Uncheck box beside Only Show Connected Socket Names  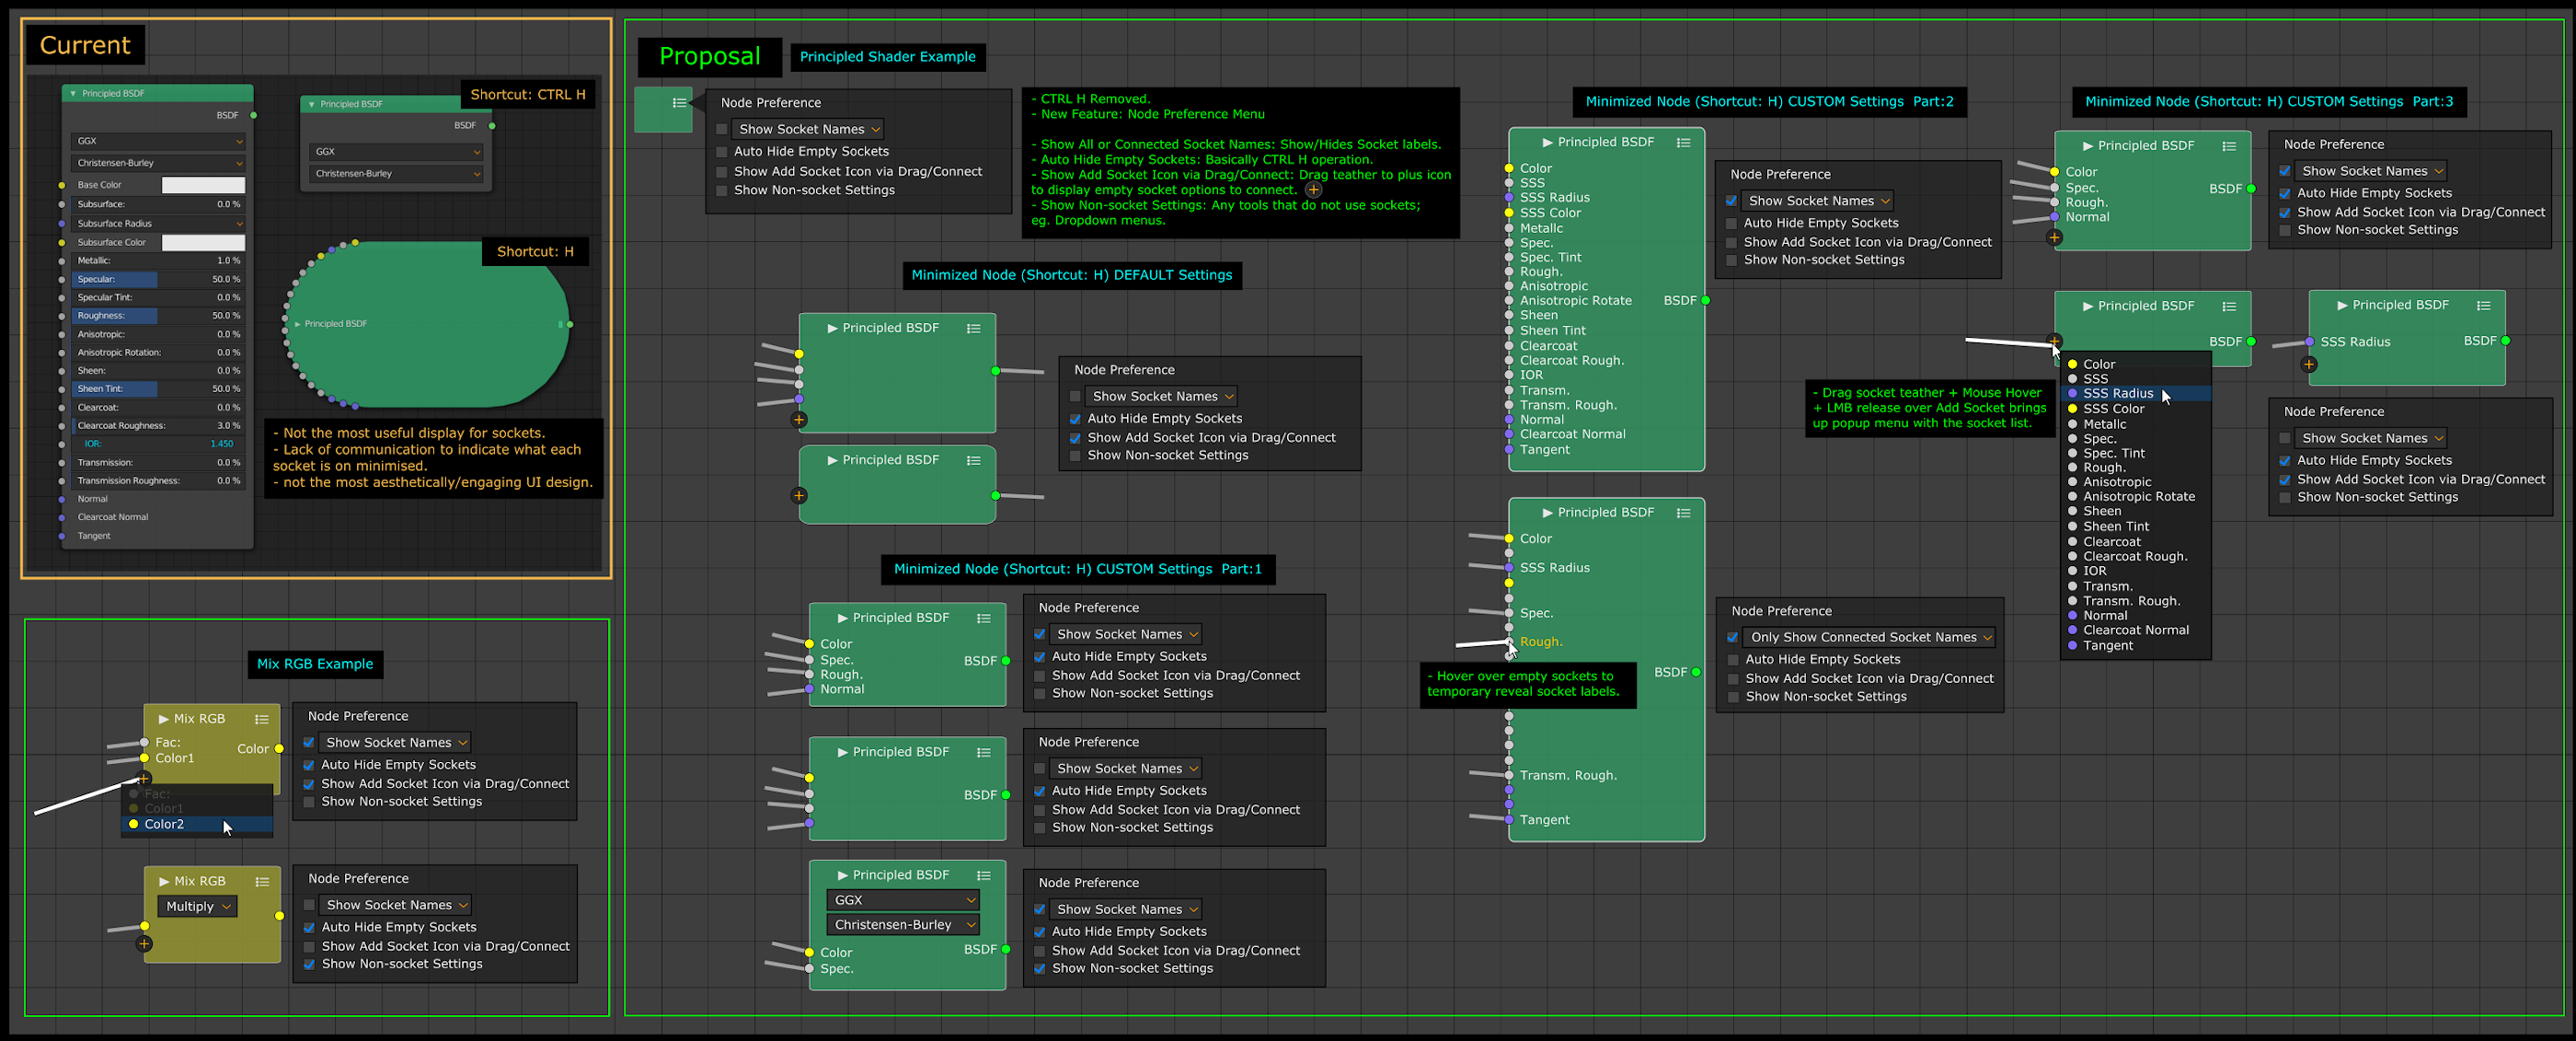pyautogui.click(x=1733, y=638)
